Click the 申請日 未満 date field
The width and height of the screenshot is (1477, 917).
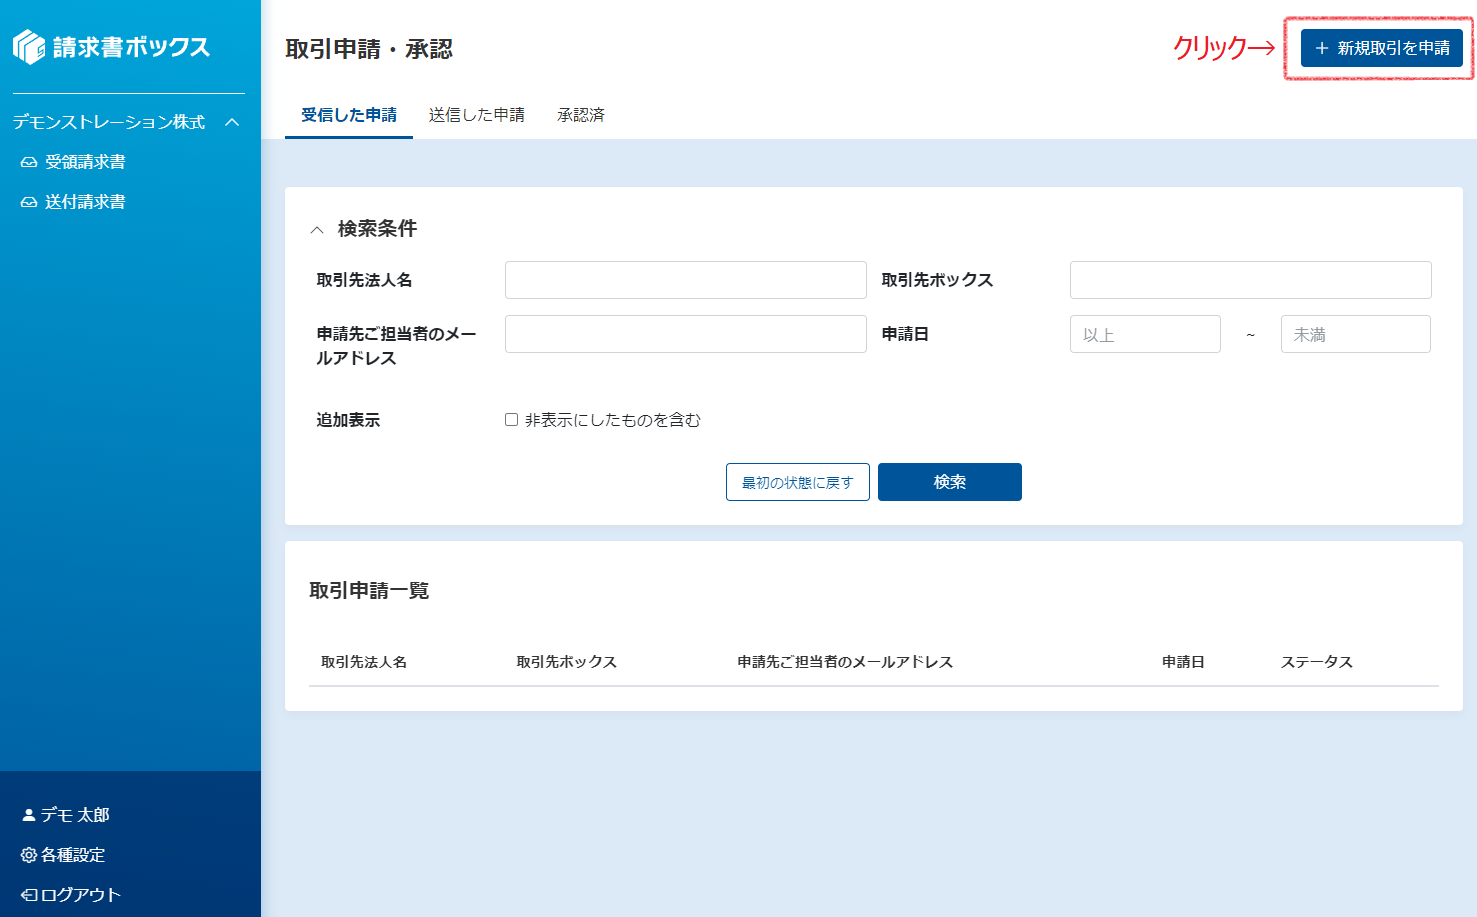[x=1356, y=334]
